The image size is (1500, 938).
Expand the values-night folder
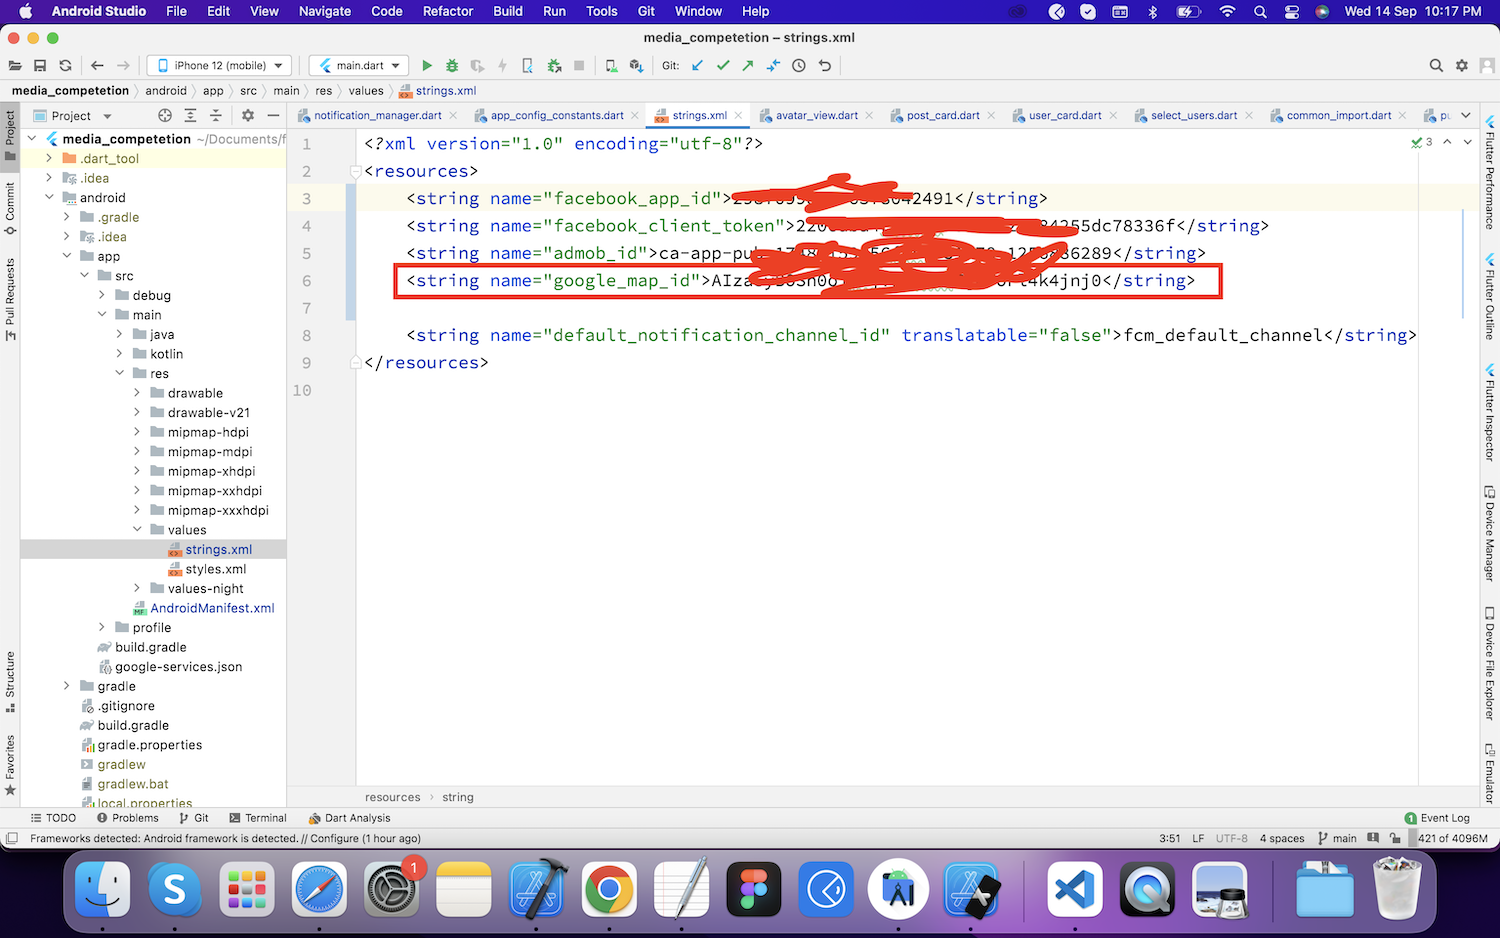pos(138,588)
